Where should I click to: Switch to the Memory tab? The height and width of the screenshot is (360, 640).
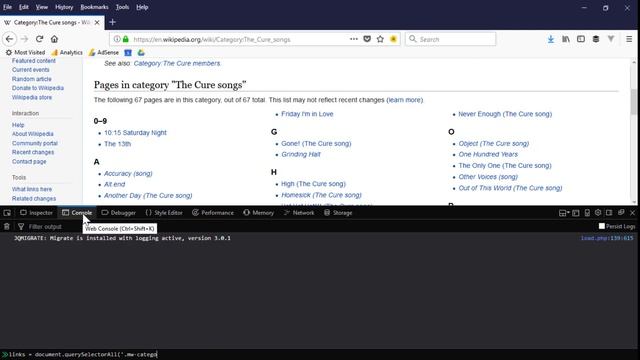258,213
